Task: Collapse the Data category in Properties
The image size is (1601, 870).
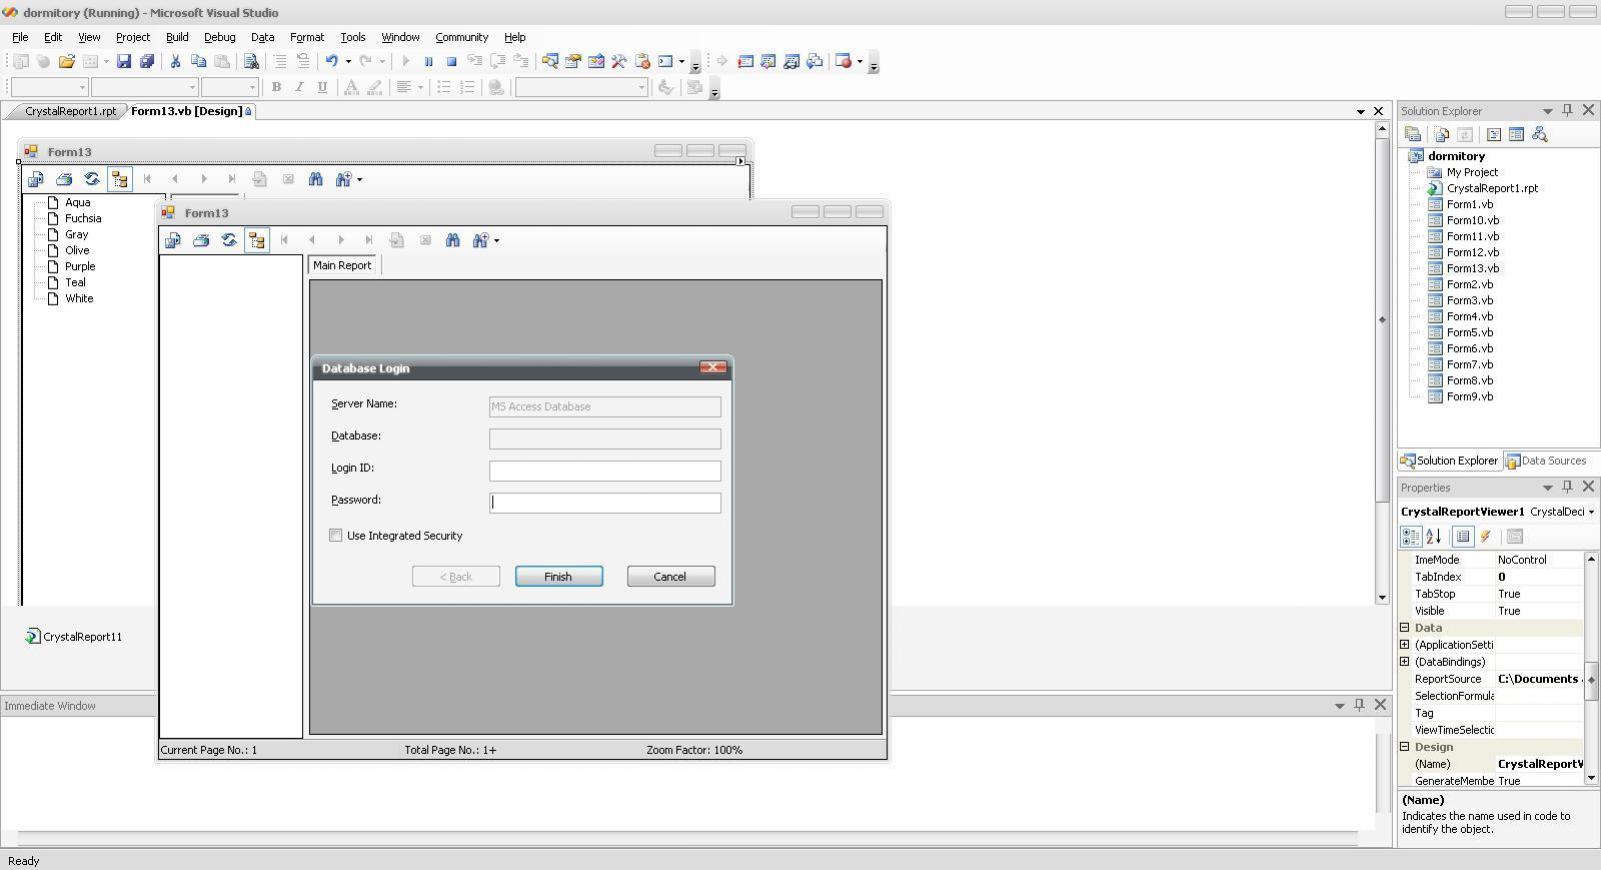Action: tap(1404, 628)
